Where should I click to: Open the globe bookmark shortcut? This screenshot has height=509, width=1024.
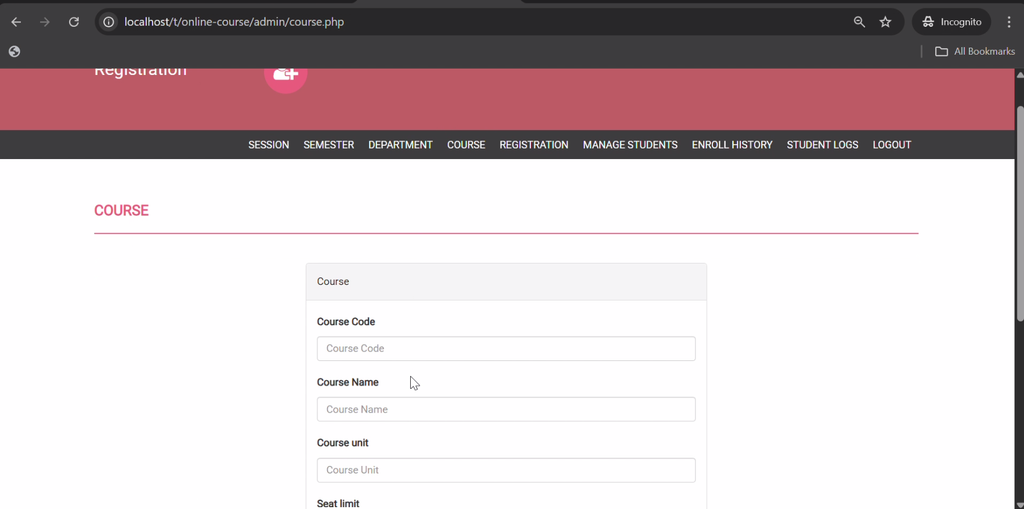pos(14,52)
